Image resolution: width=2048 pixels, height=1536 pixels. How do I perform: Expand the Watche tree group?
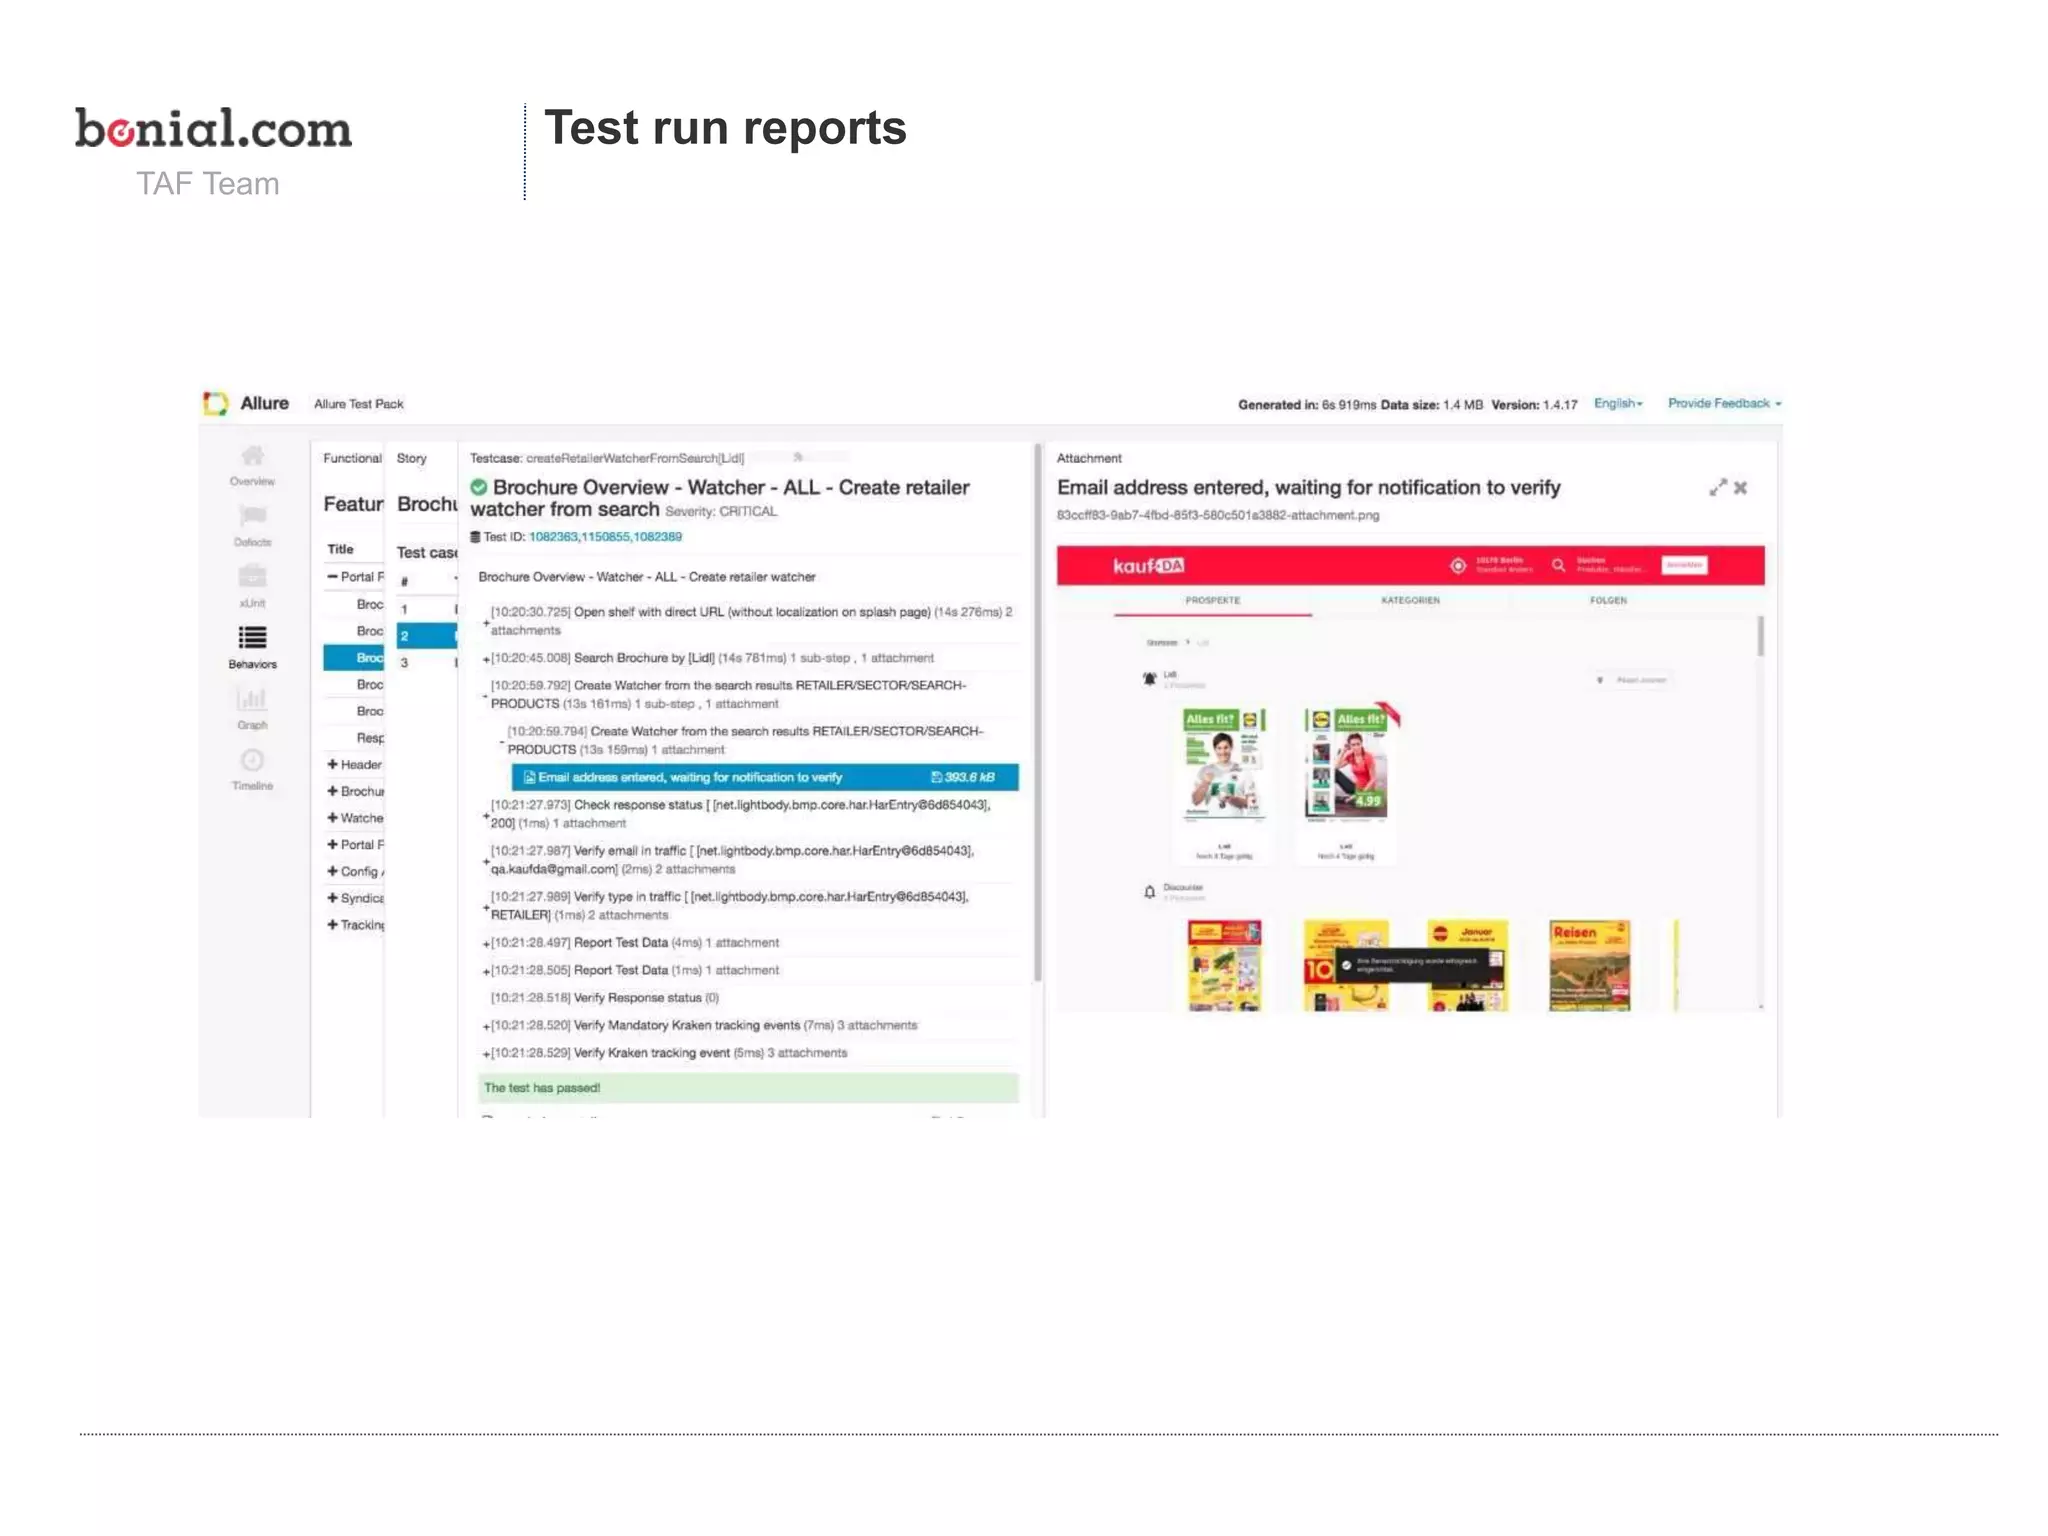332,818
